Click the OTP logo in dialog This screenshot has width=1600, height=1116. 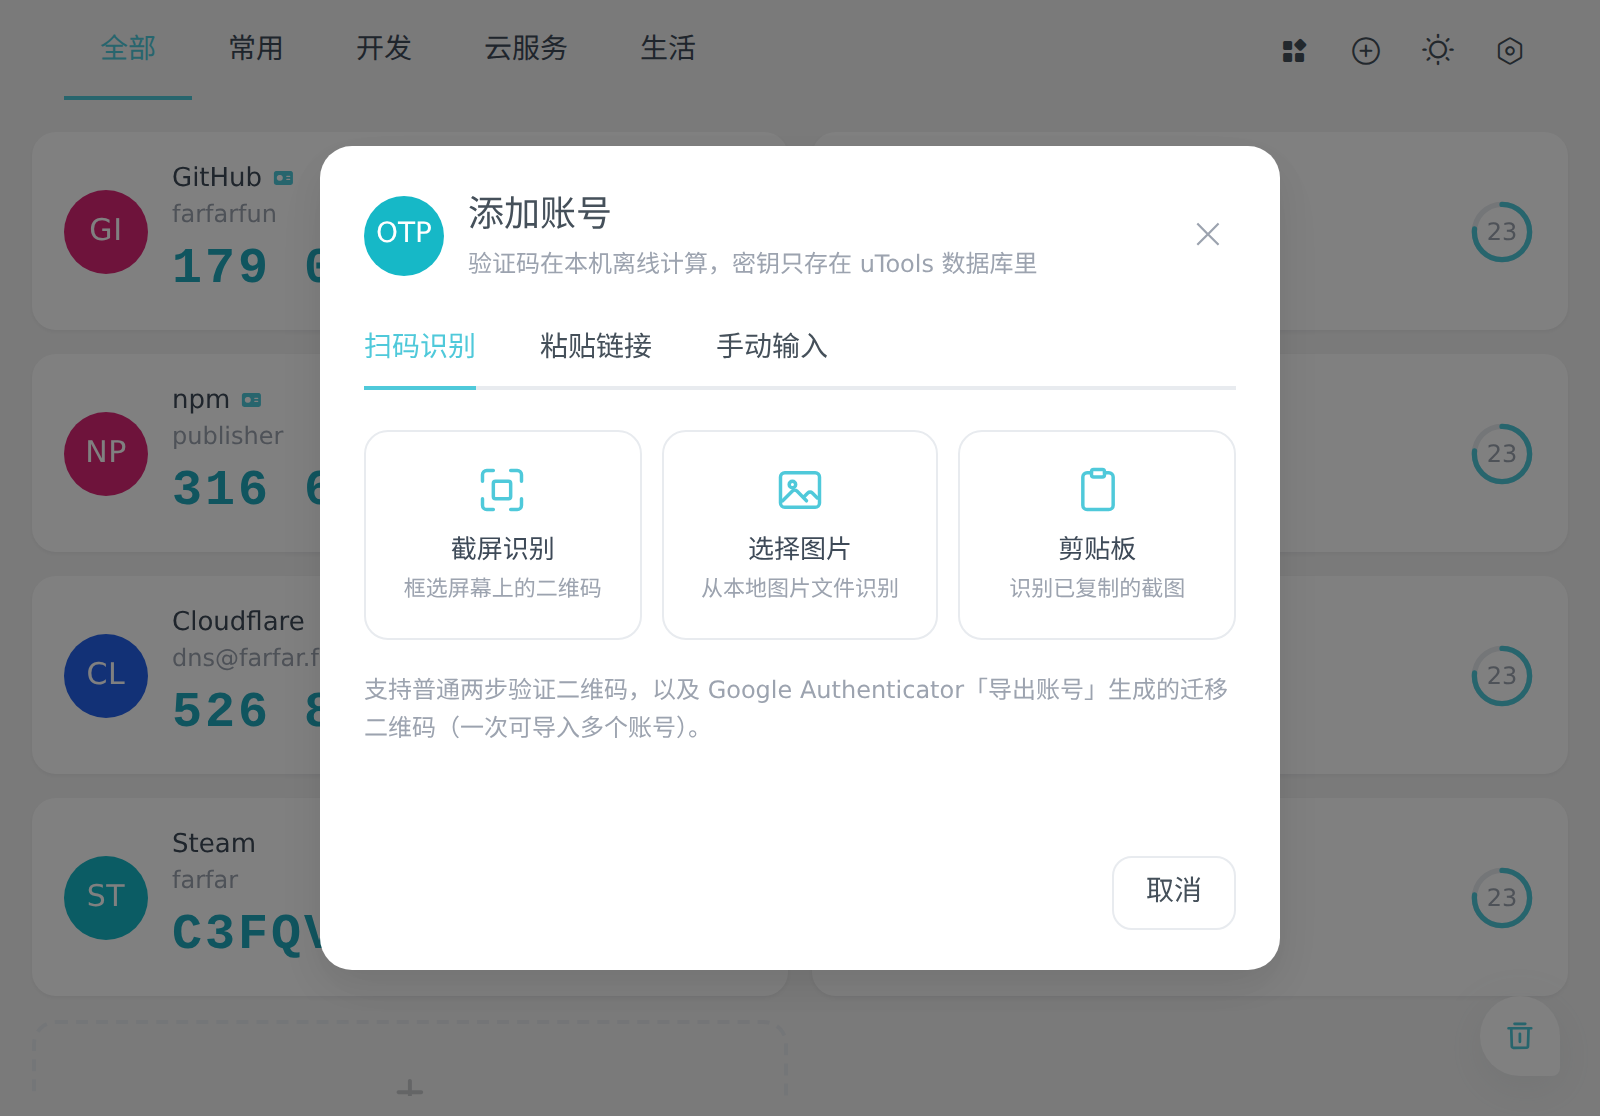click(404, 236)
